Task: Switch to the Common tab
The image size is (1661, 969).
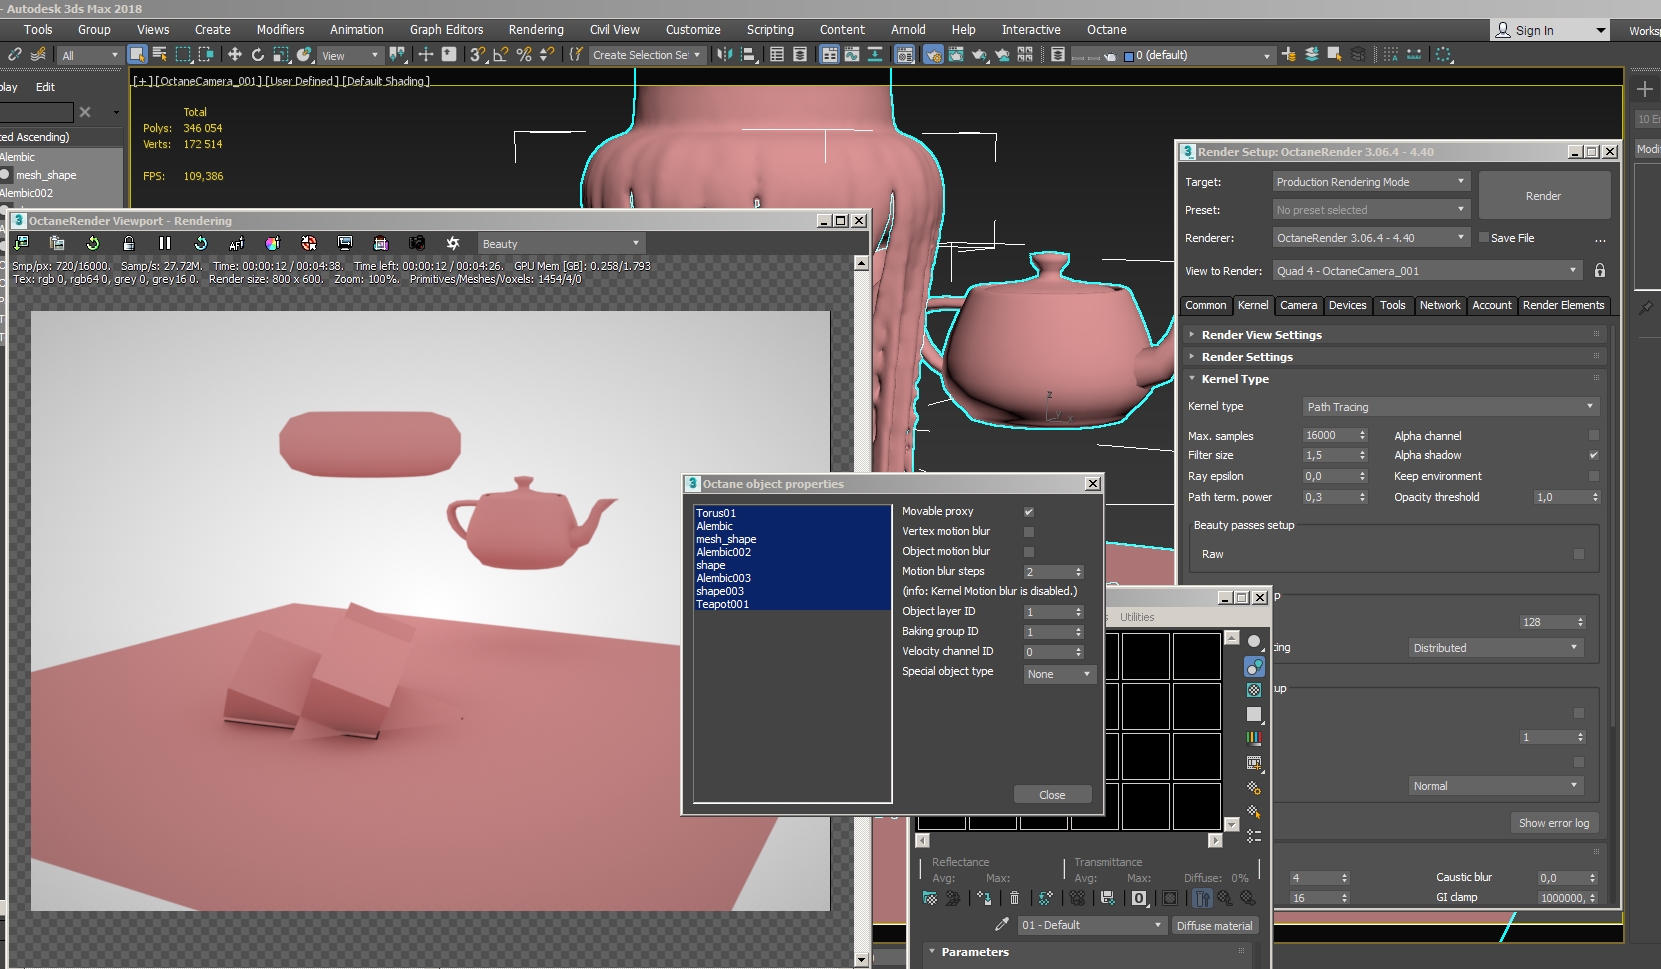Action: 1205,306
